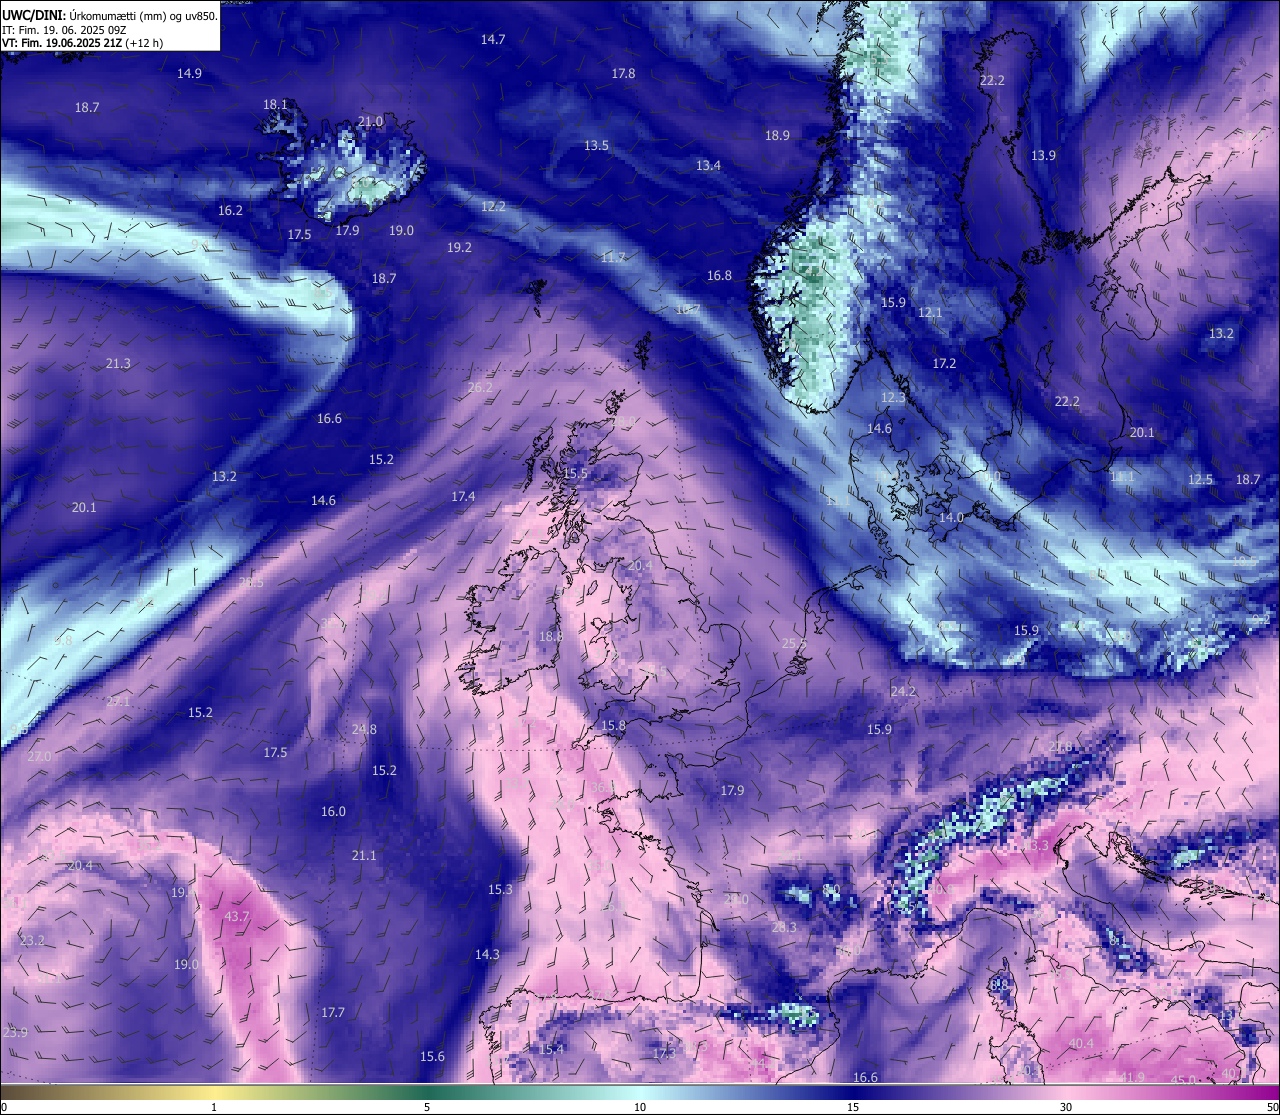The image size is (1280, 1115).
Task: Click the 17.2 value over Sweden
Action: (944, 363)
